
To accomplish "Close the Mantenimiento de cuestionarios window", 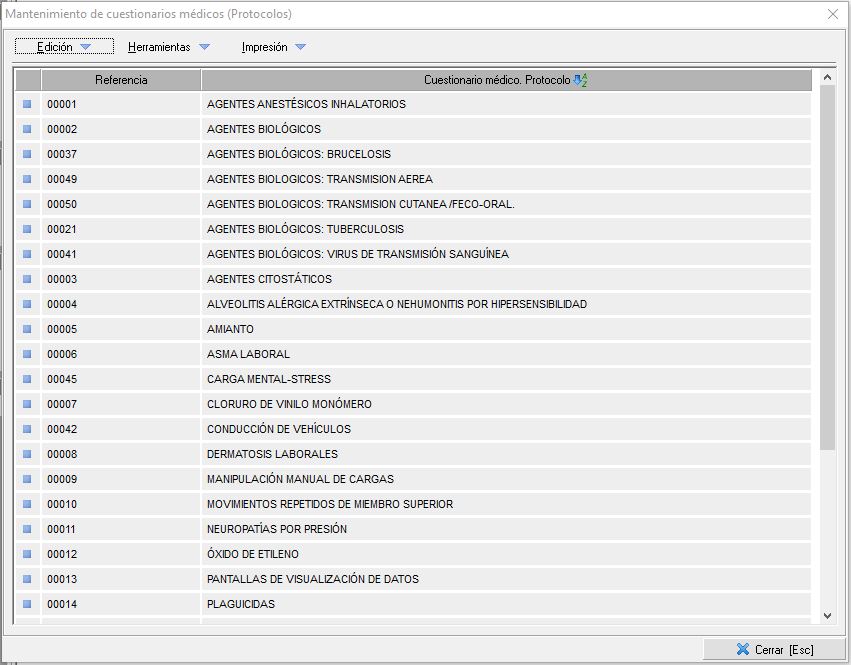I will coord(832,14).
